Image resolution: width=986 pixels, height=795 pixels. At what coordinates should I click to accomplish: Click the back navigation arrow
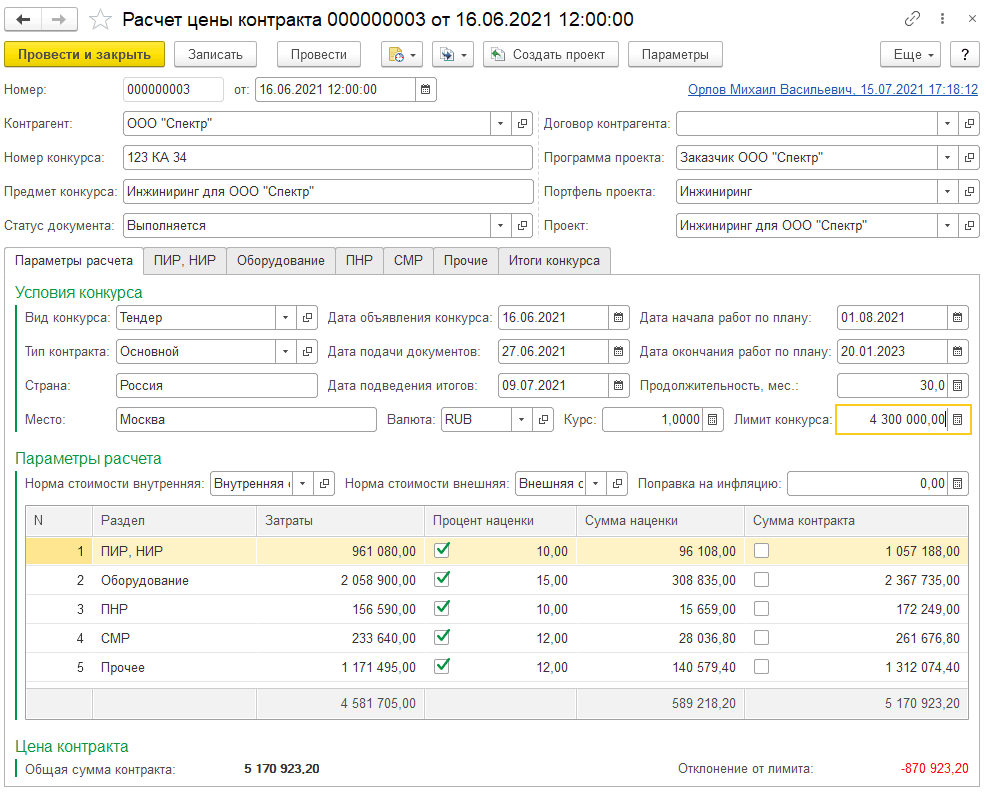(x=24, y=20)
